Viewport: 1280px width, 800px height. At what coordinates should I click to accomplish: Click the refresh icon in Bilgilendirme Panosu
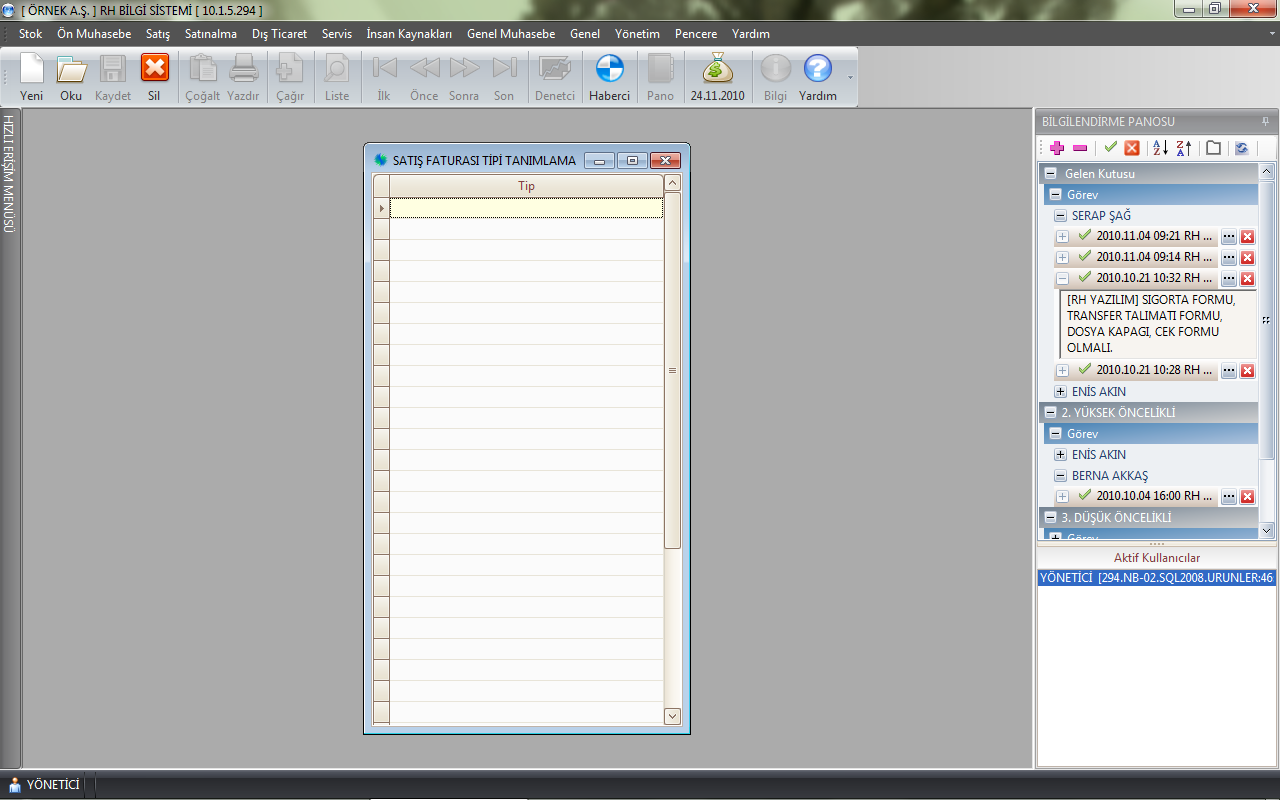click(x=1241, y=148)
